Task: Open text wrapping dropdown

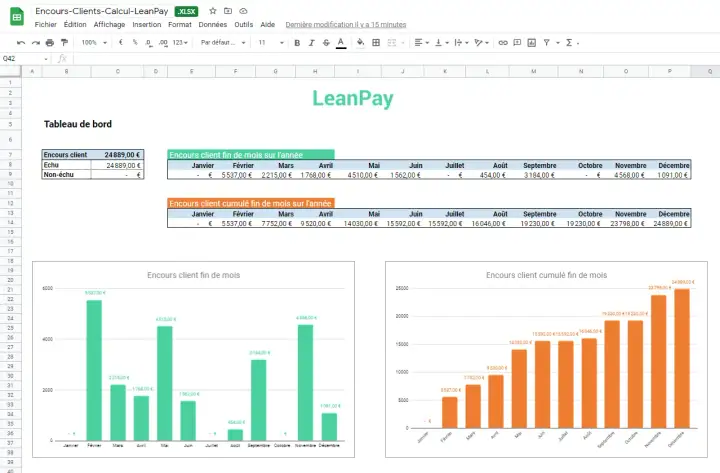Action: pyautogui.click(x=461, y=43)
